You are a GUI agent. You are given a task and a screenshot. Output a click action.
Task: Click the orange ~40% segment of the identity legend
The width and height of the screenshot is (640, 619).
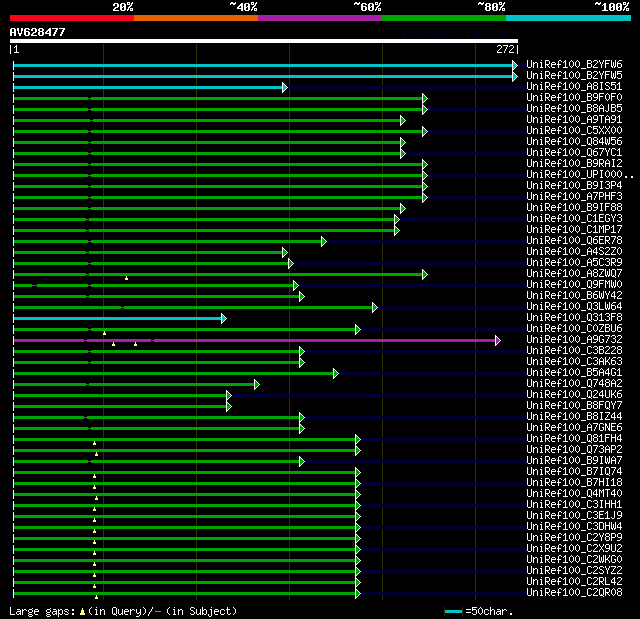tap(196, 18)
